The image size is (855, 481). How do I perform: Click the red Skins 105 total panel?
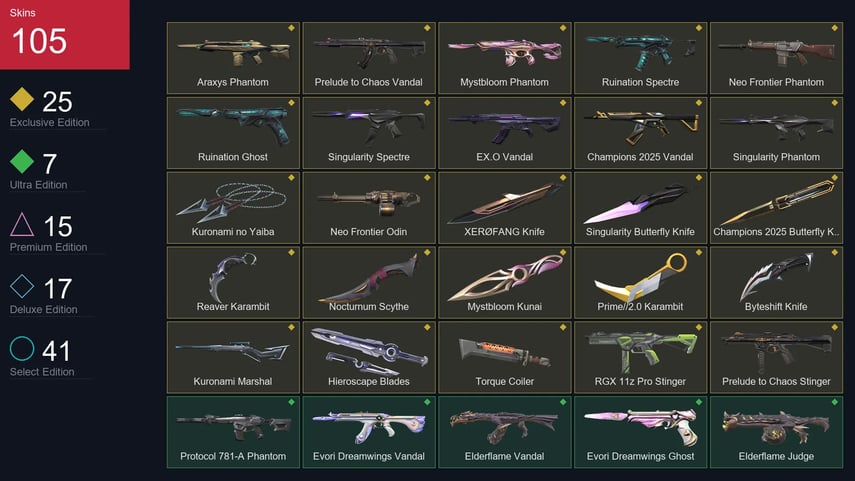(64, 34)
